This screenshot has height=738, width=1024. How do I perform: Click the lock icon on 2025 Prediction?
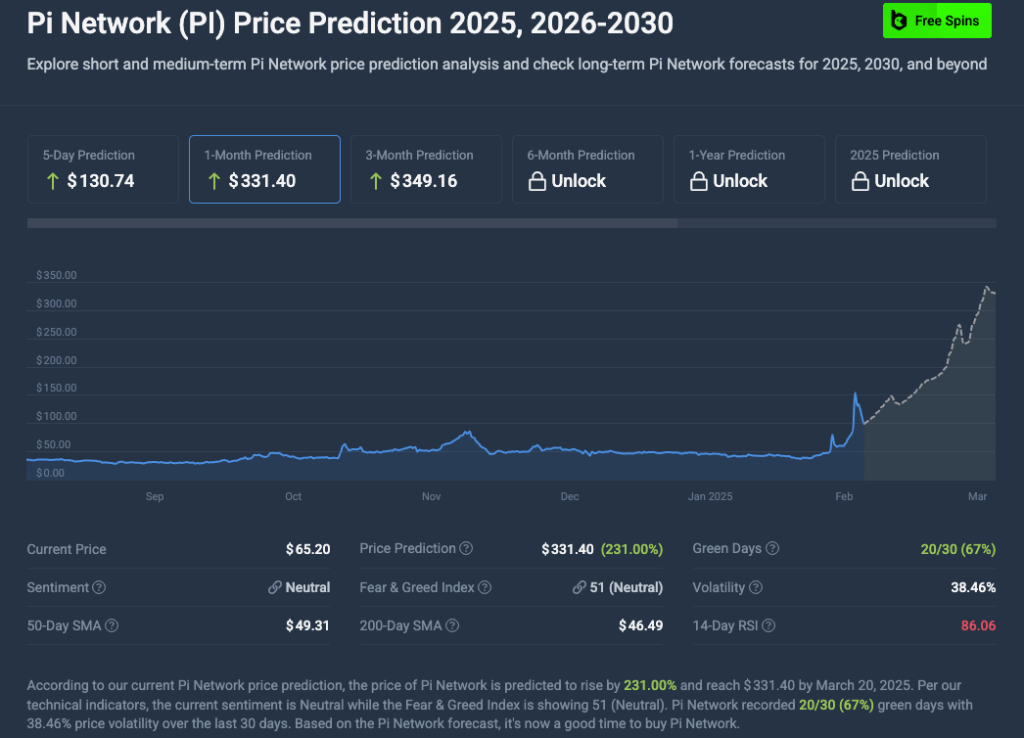tap(861, 181)
